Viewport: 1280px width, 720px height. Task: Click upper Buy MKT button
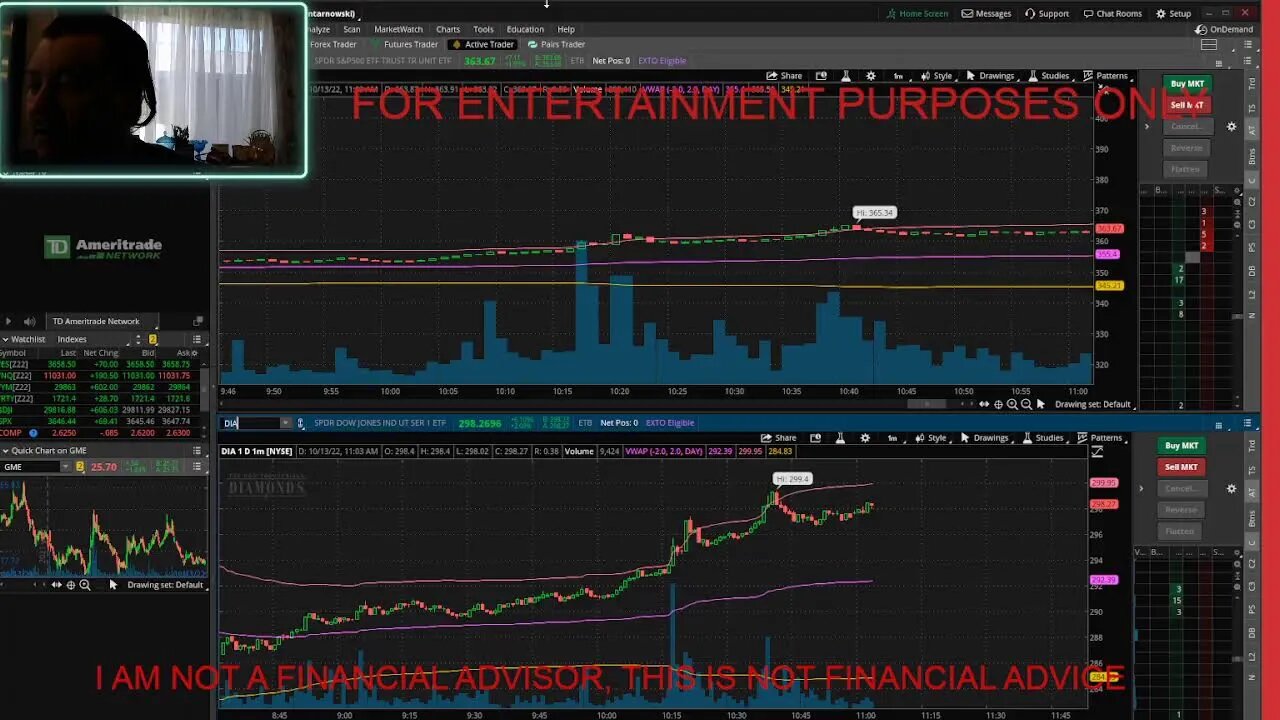click(1187, 84)
